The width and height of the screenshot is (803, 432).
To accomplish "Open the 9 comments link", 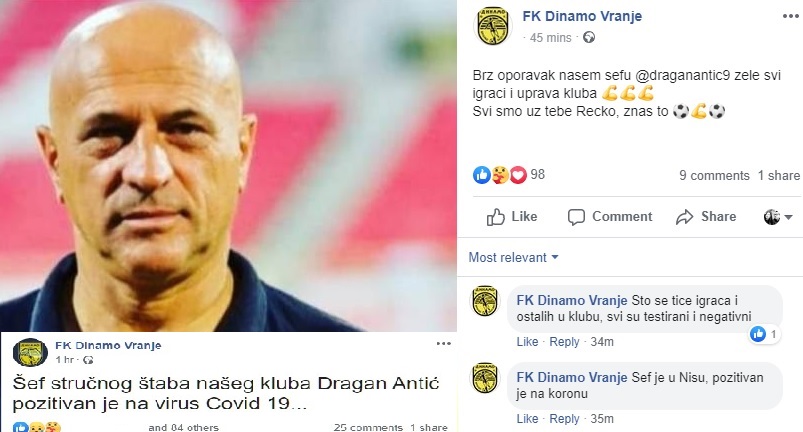I will (x=714, y=176).
